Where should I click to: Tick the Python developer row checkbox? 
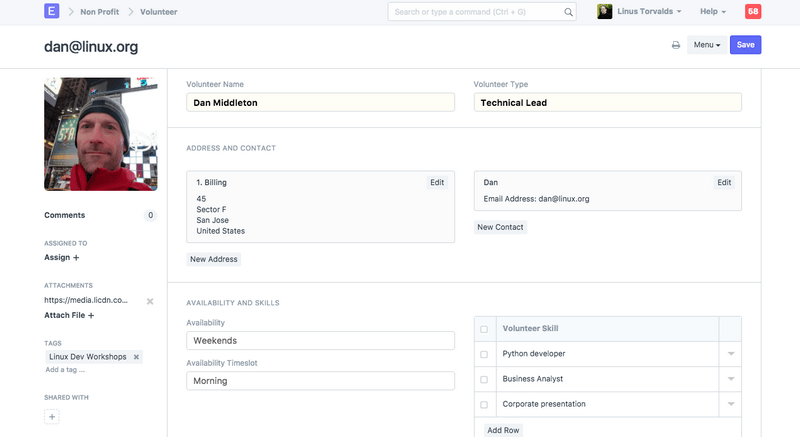click(x=485, y=354)
